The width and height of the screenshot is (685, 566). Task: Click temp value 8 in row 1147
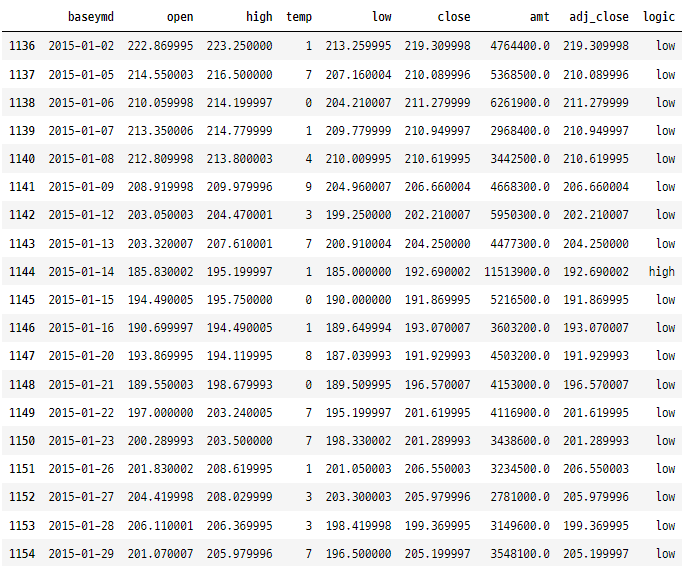[308, 355]
